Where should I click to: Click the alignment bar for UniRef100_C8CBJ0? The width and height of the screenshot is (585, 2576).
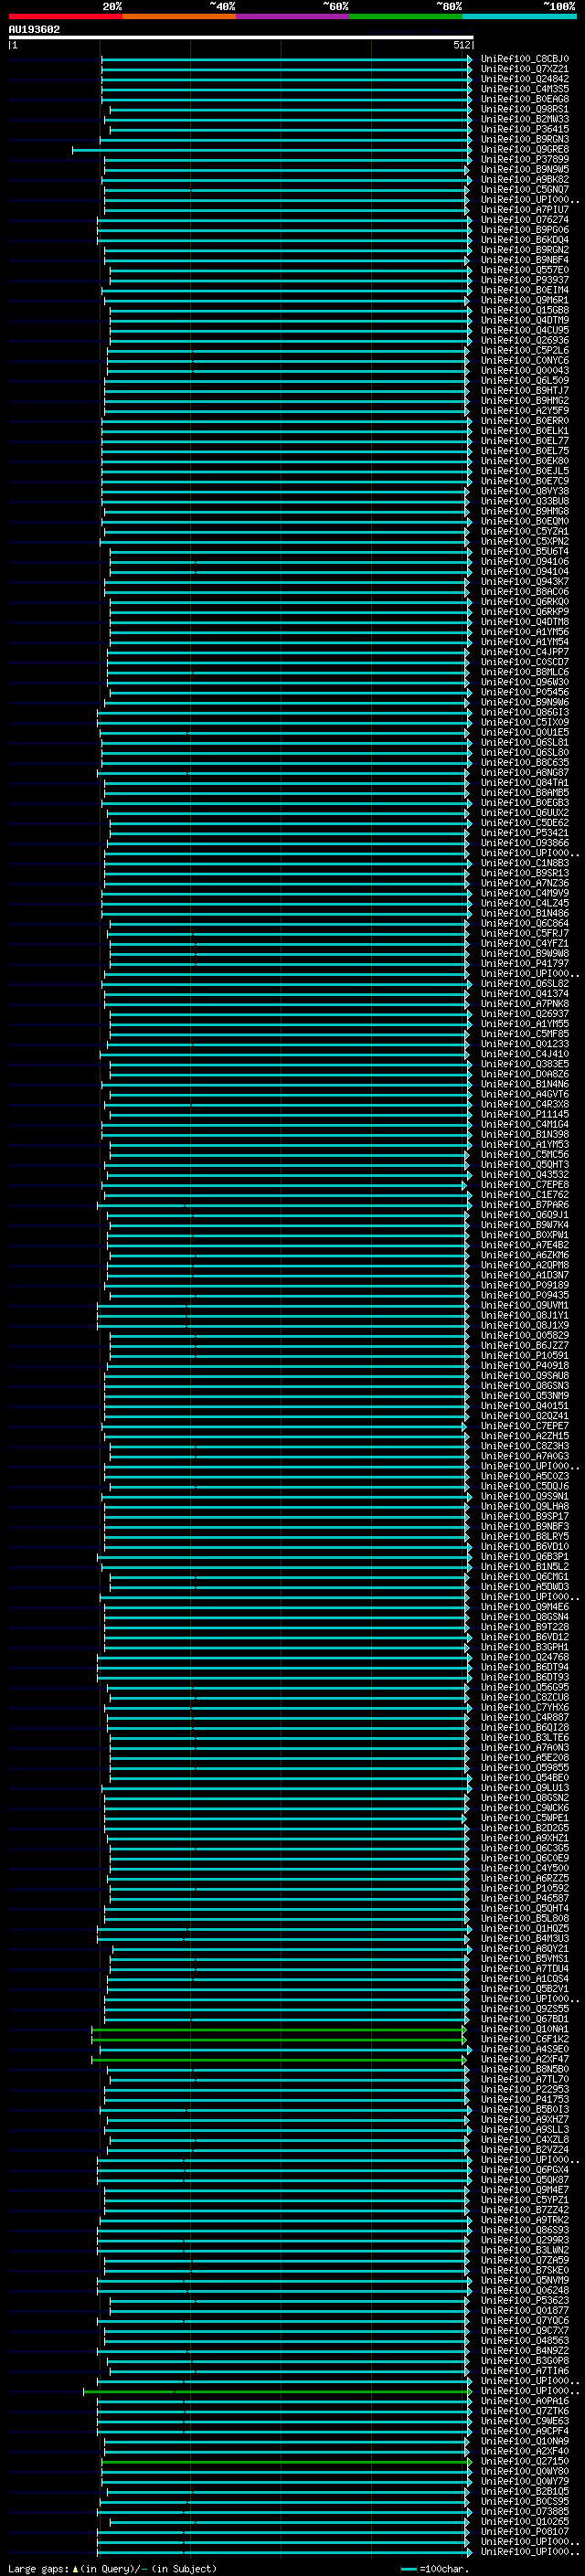286,60
